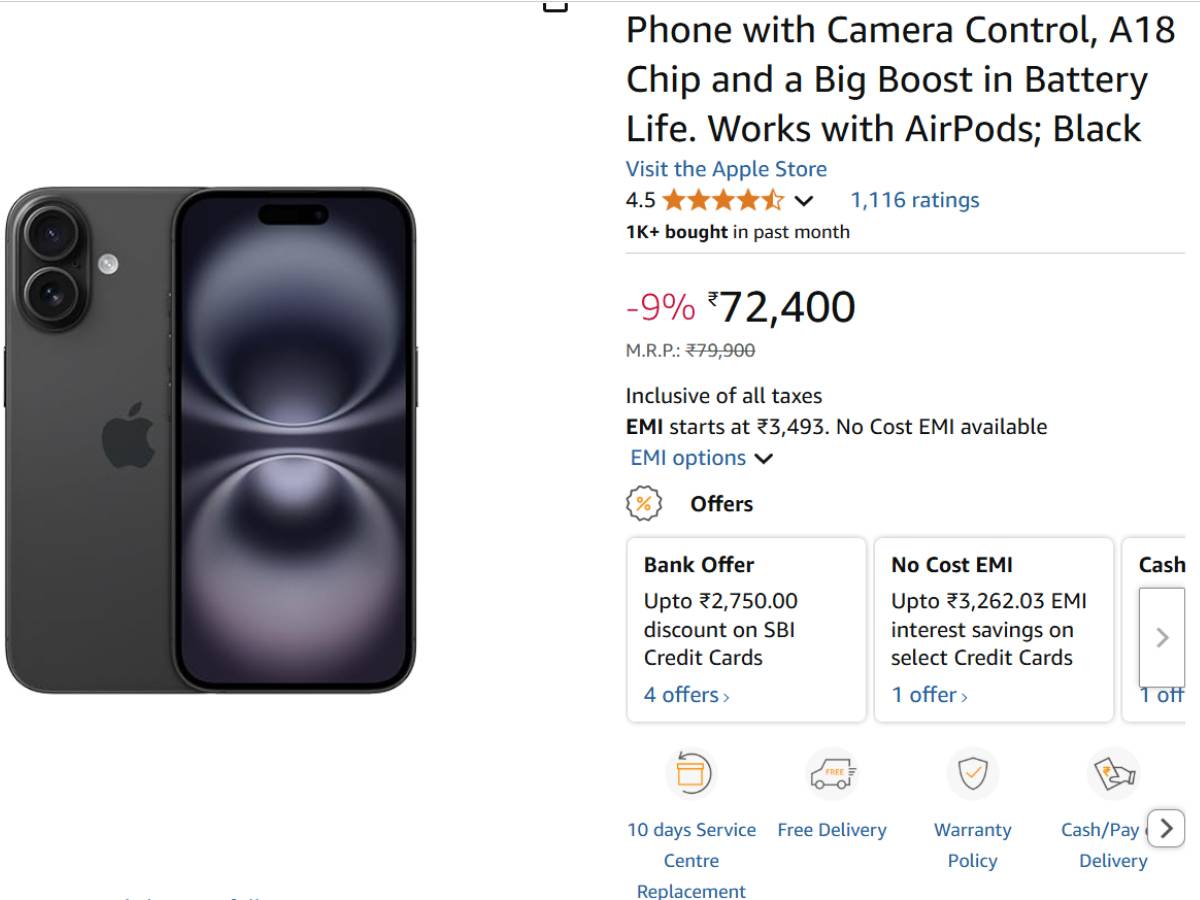The image size is (1200, 900).
Task: Click the 10 days Service Centre Replacement link
Action: (x=691, y=860)
